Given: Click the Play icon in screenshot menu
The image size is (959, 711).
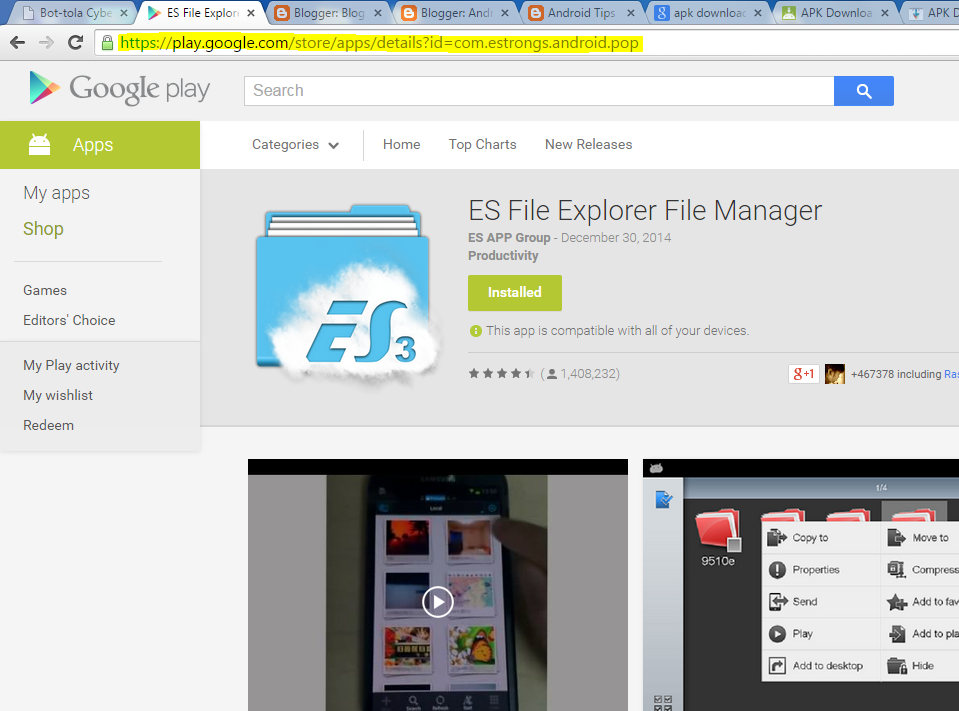Looking at the screenshot, I should click(777, 633).
